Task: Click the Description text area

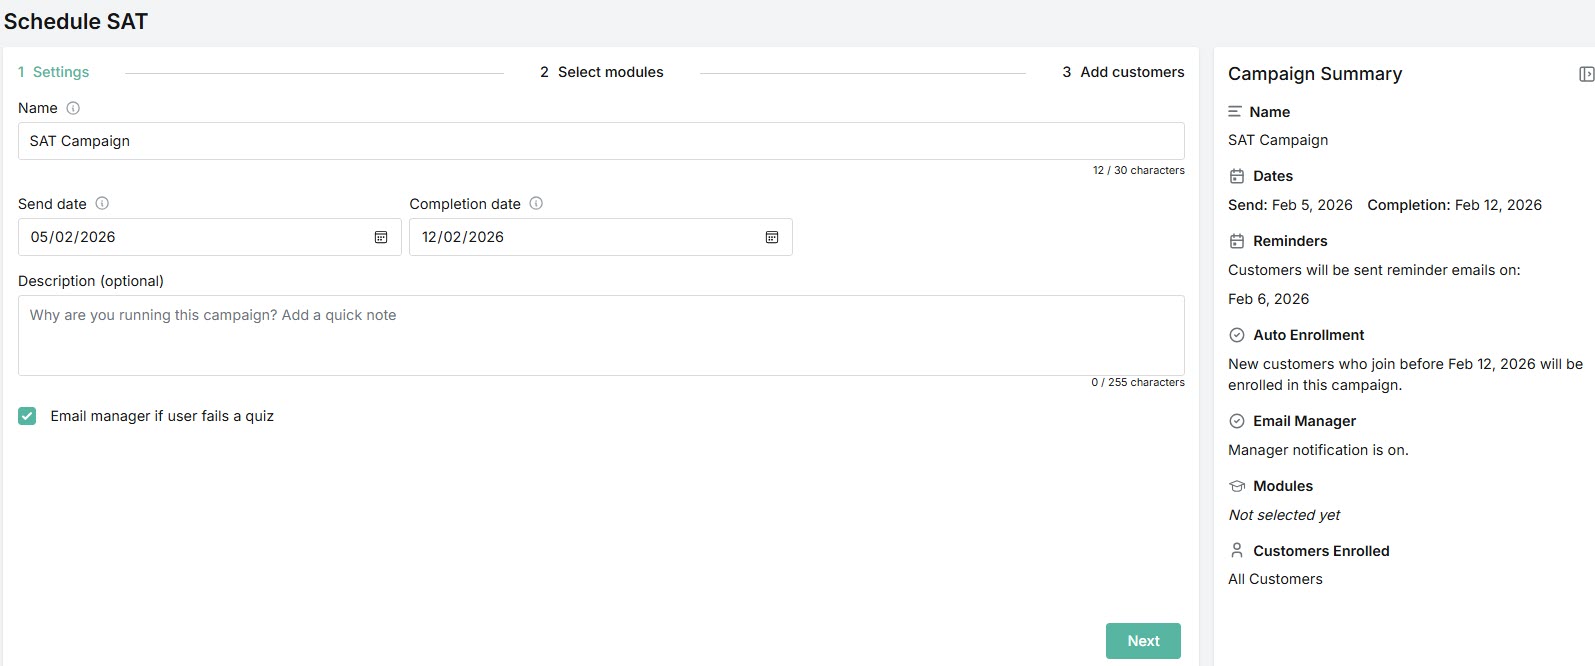Action: click(x=600, y=335)
